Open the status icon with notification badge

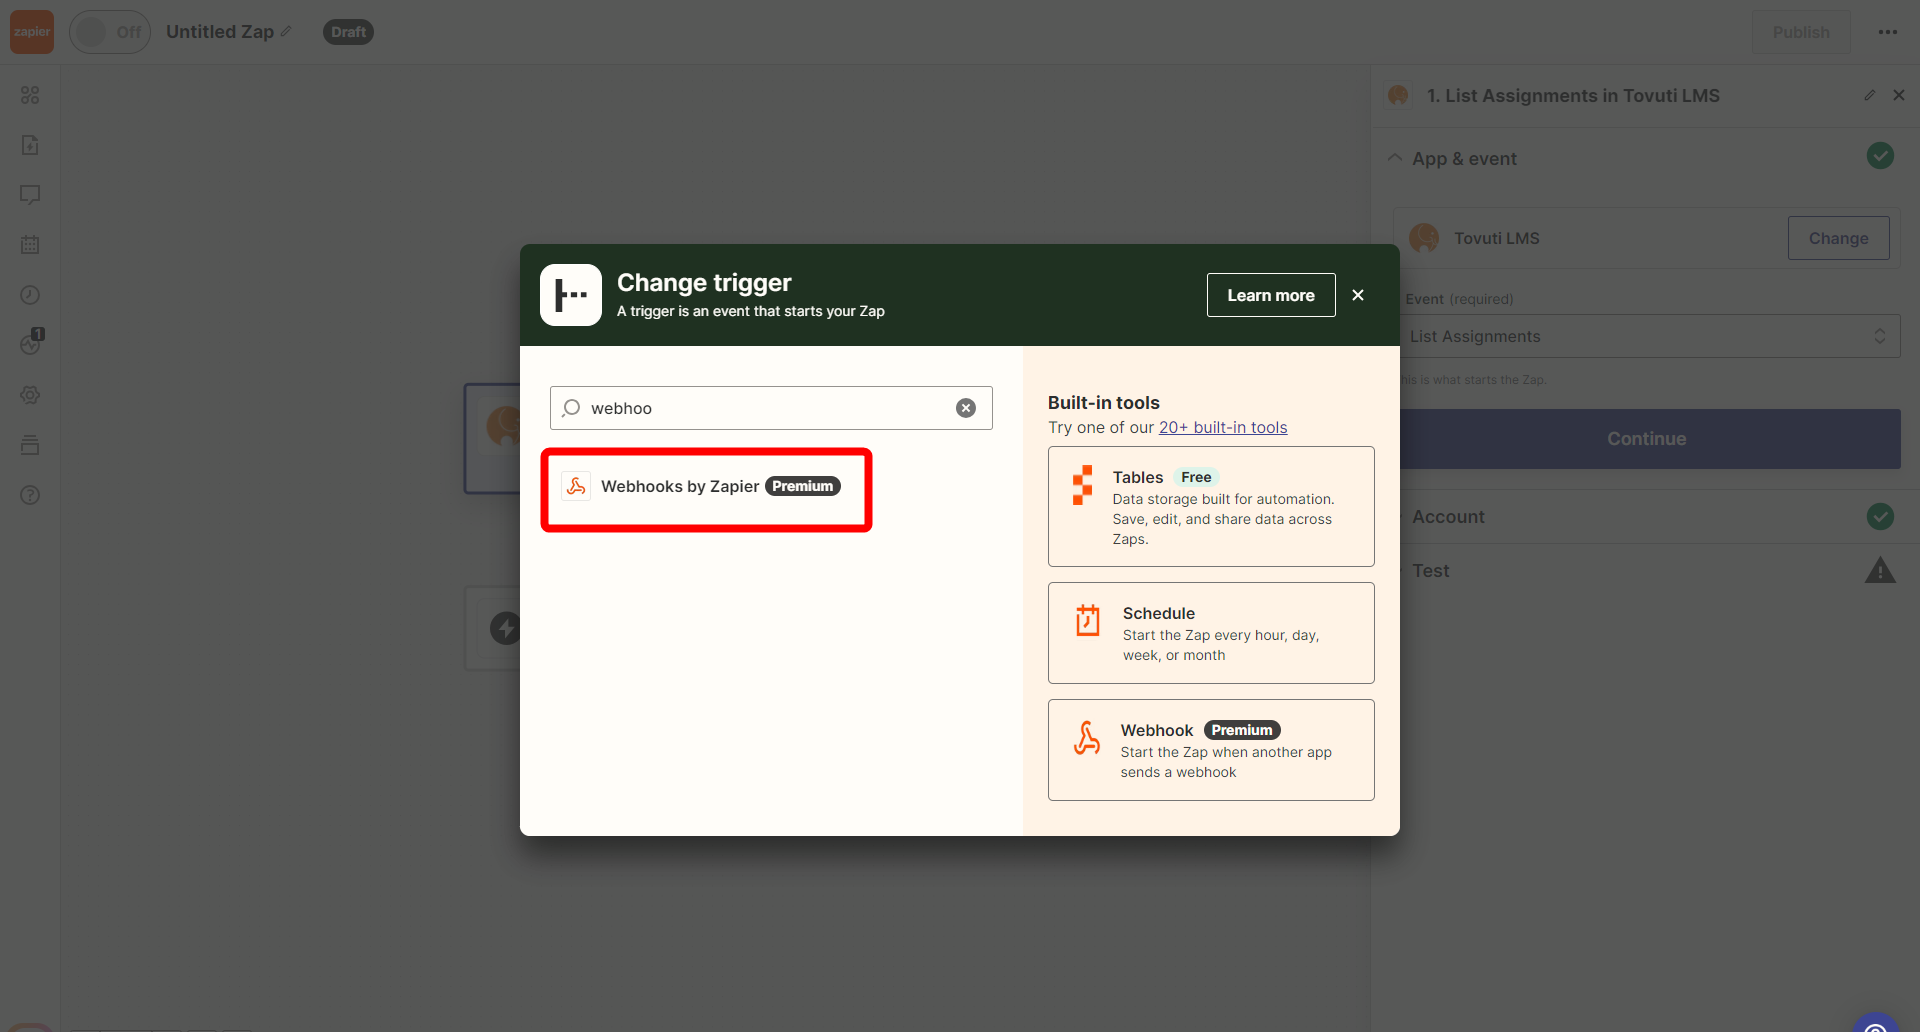30,343
